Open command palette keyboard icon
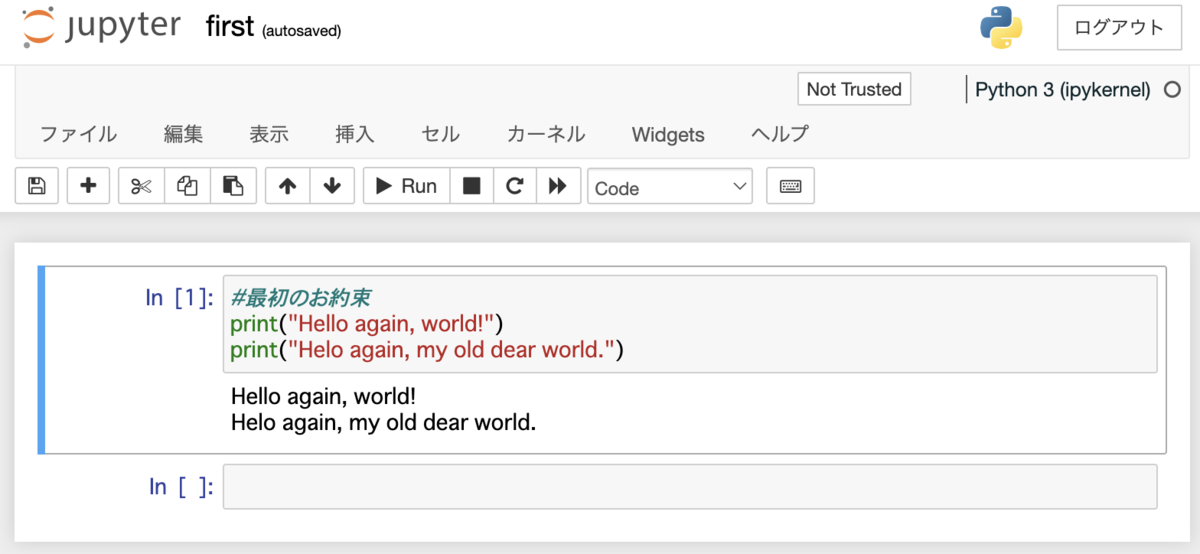 (790, 186)
